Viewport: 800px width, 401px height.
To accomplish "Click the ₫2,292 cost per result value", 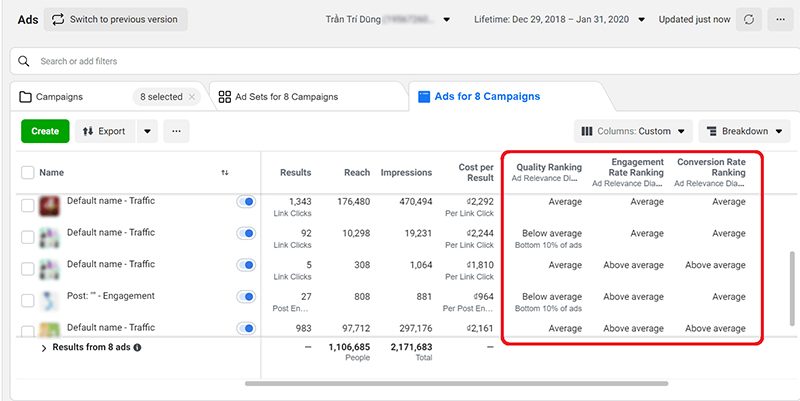I will pyautogui.click(x=480, y=202).
